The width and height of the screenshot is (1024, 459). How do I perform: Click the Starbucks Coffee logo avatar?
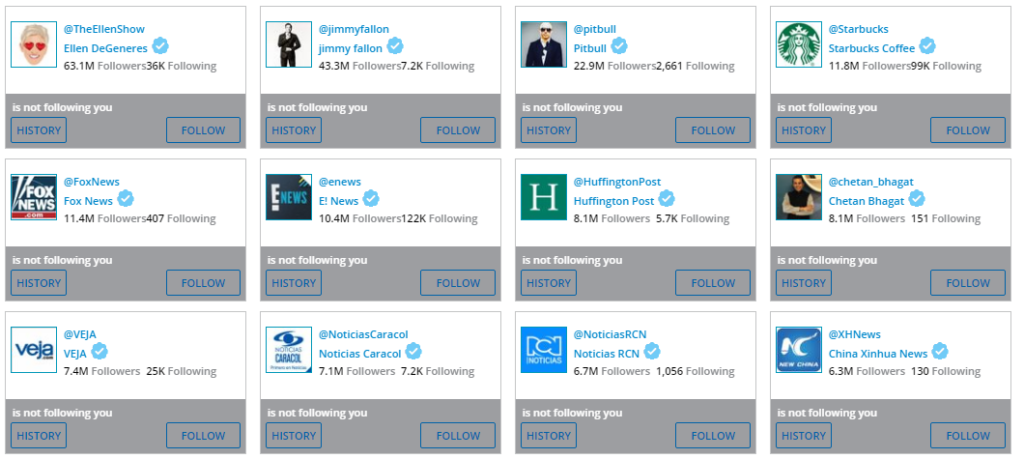point(799,45)
